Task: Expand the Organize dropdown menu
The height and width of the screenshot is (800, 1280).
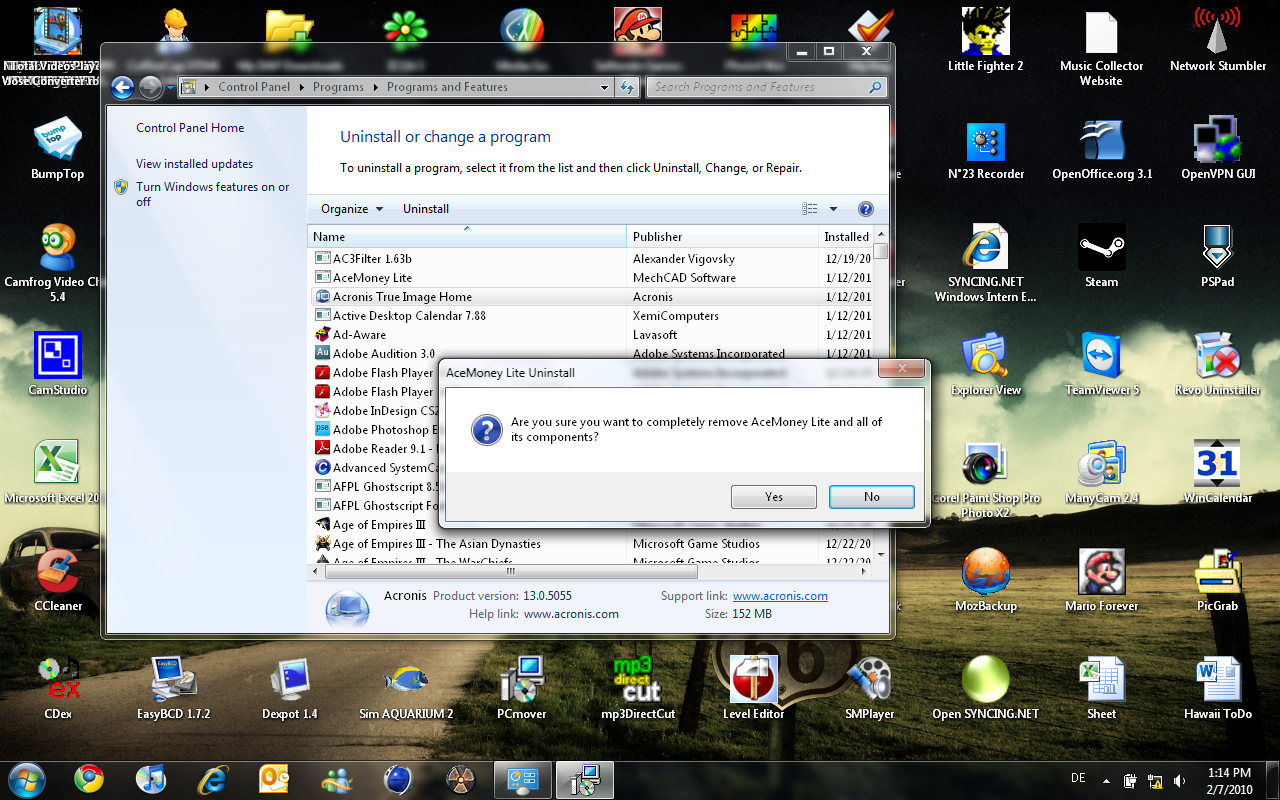Action: pyautogui.click(x=351, y=209)
